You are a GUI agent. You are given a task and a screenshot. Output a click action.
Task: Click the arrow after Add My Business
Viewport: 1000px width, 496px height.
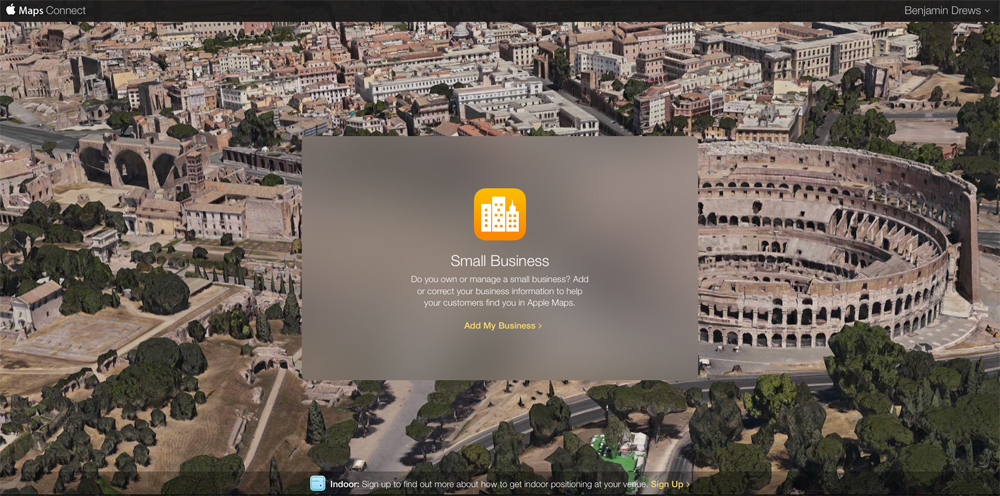540,326
